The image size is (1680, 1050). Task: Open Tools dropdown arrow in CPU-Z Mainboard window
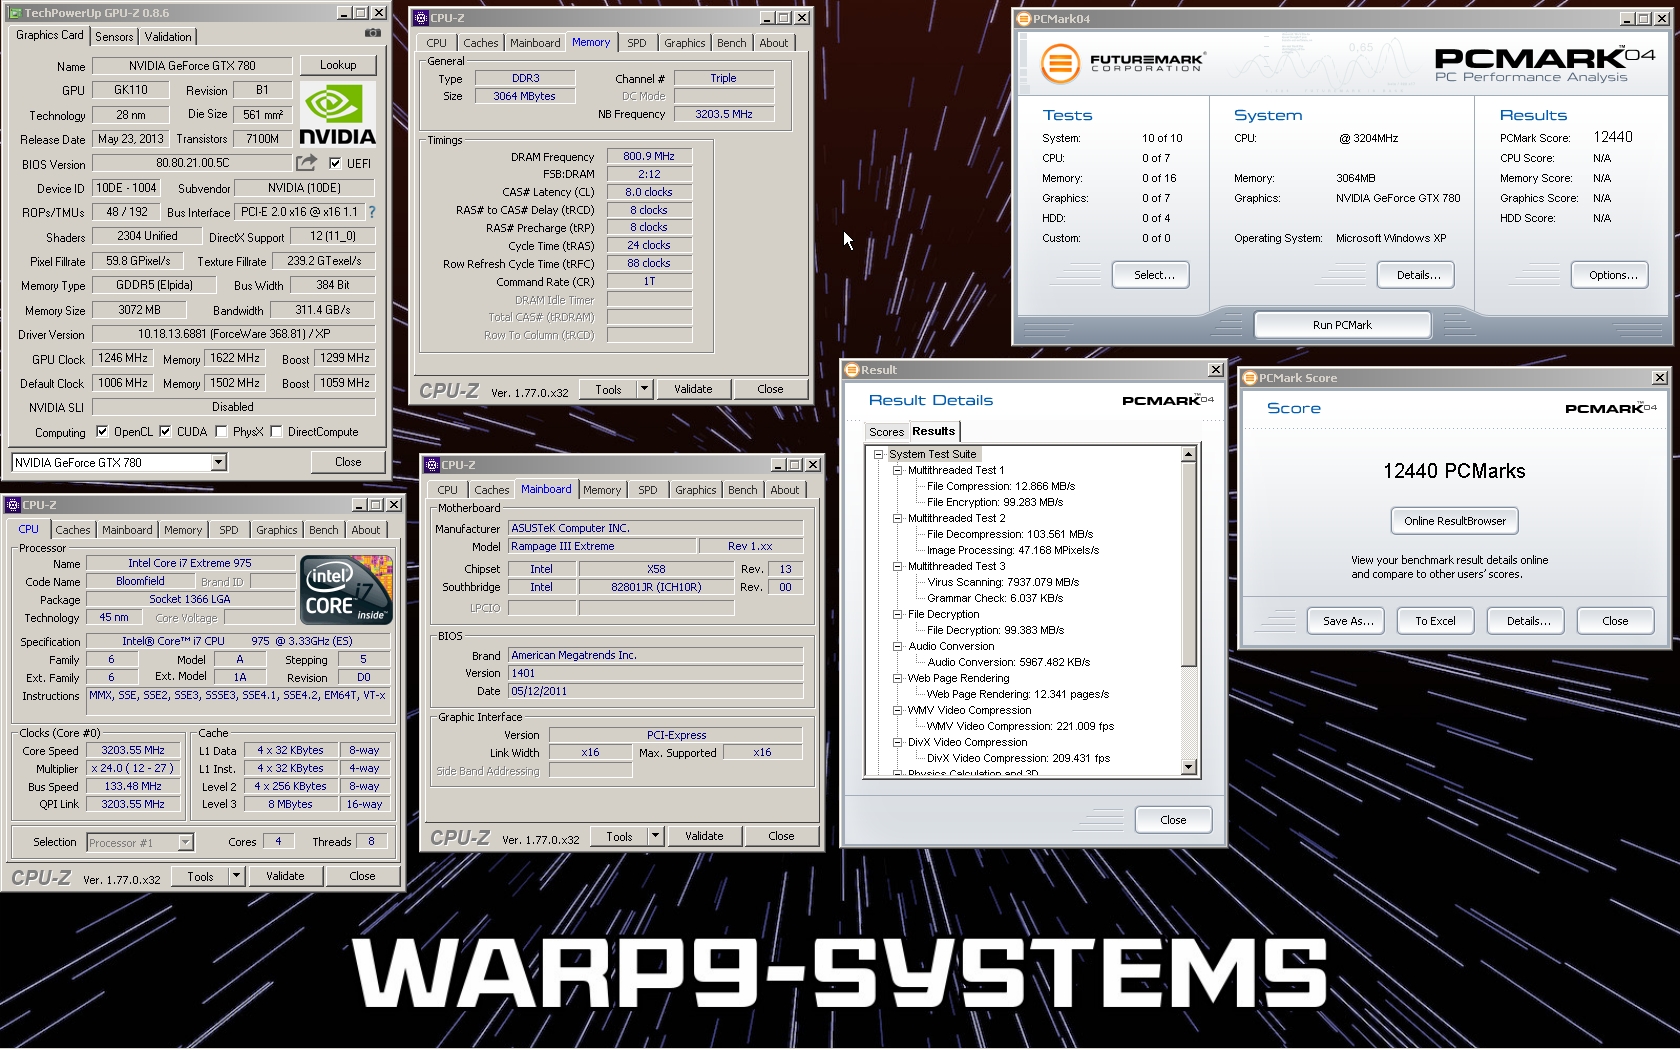tap(655, 836)
